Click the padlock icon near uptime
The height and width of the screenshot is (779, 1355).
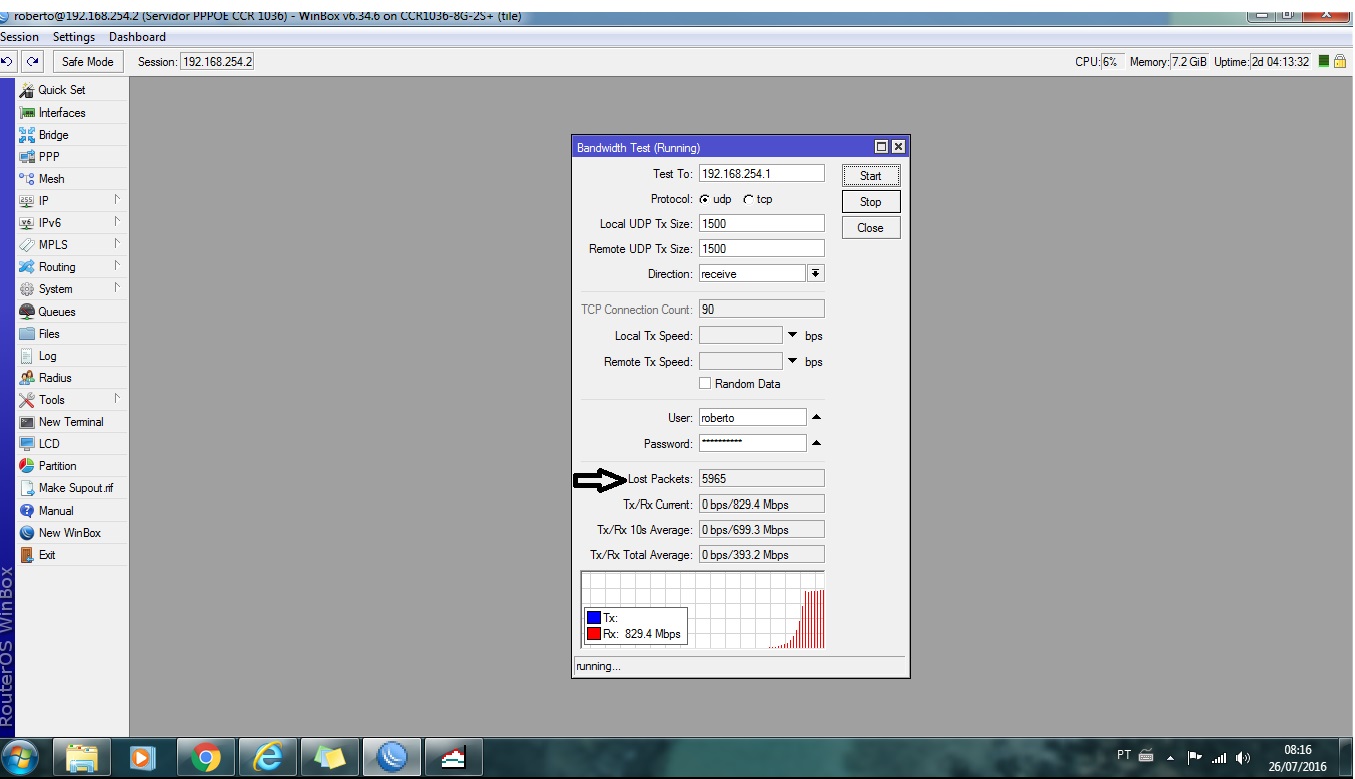coord(1340,62)
